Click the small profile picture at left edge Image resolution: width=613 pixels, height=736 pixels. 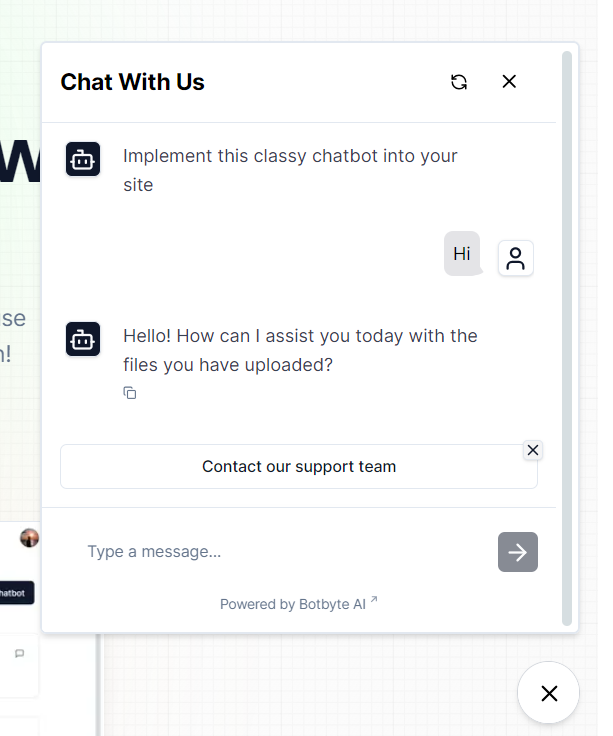point(29,538)
